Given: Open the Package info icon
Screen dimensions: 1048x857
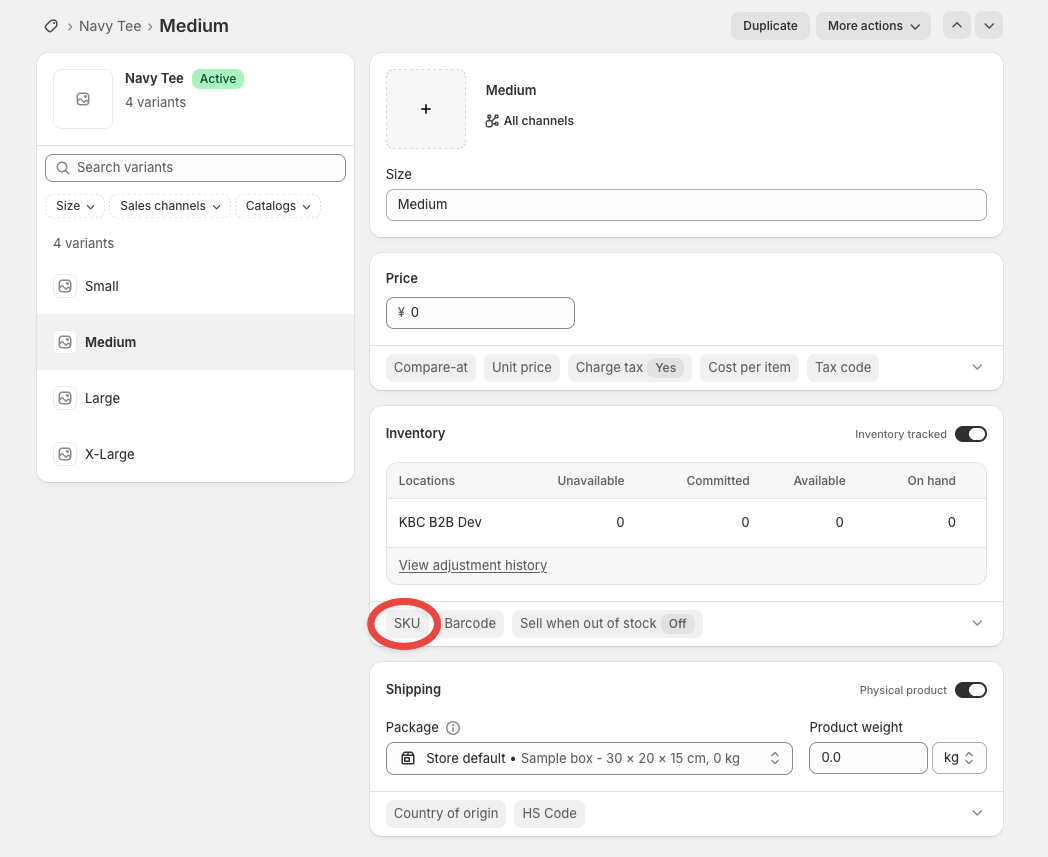Looking at the screenshot, I should [x=453, y=728].
